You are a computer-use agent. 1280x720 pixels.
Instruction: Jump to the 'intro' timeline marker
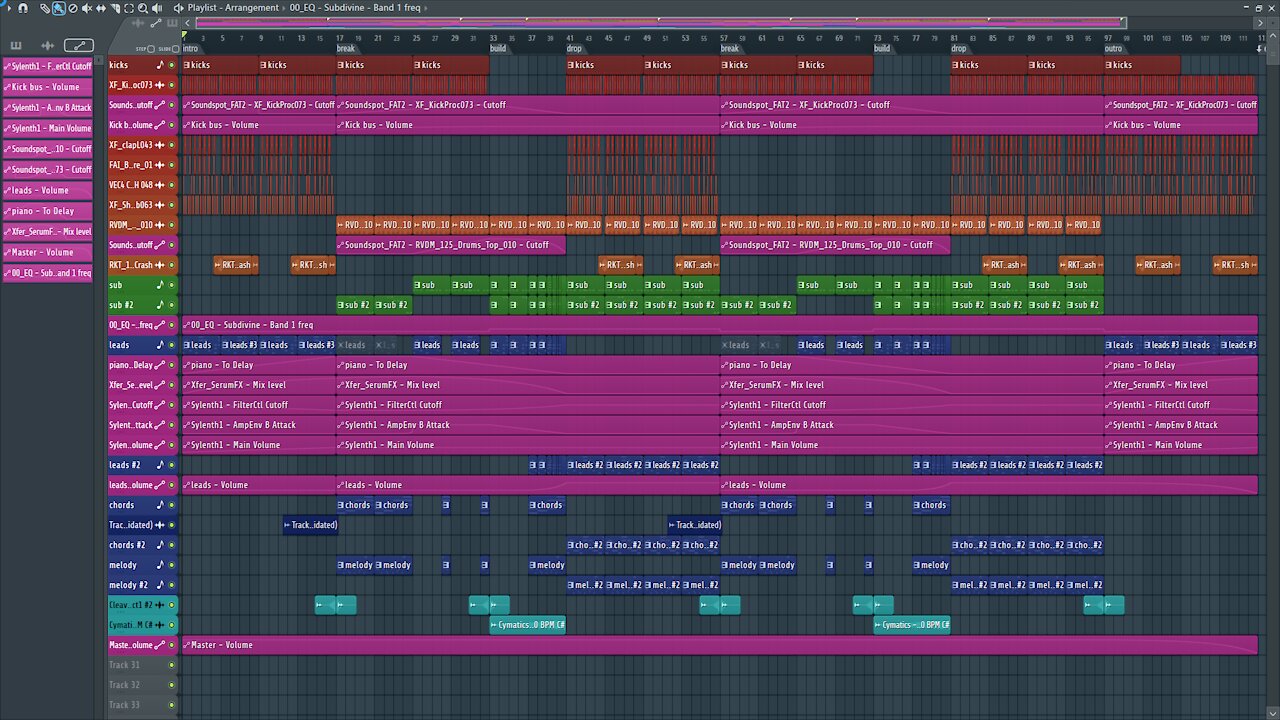point(190,48)
